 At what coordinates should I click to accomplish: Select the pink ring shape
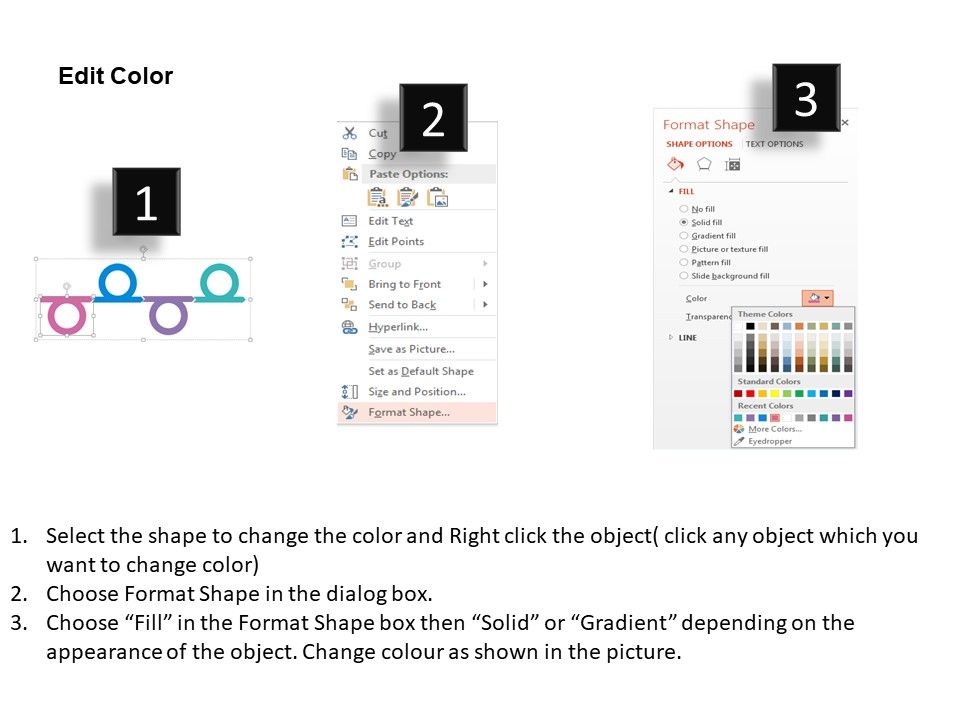tap(67, 317)
